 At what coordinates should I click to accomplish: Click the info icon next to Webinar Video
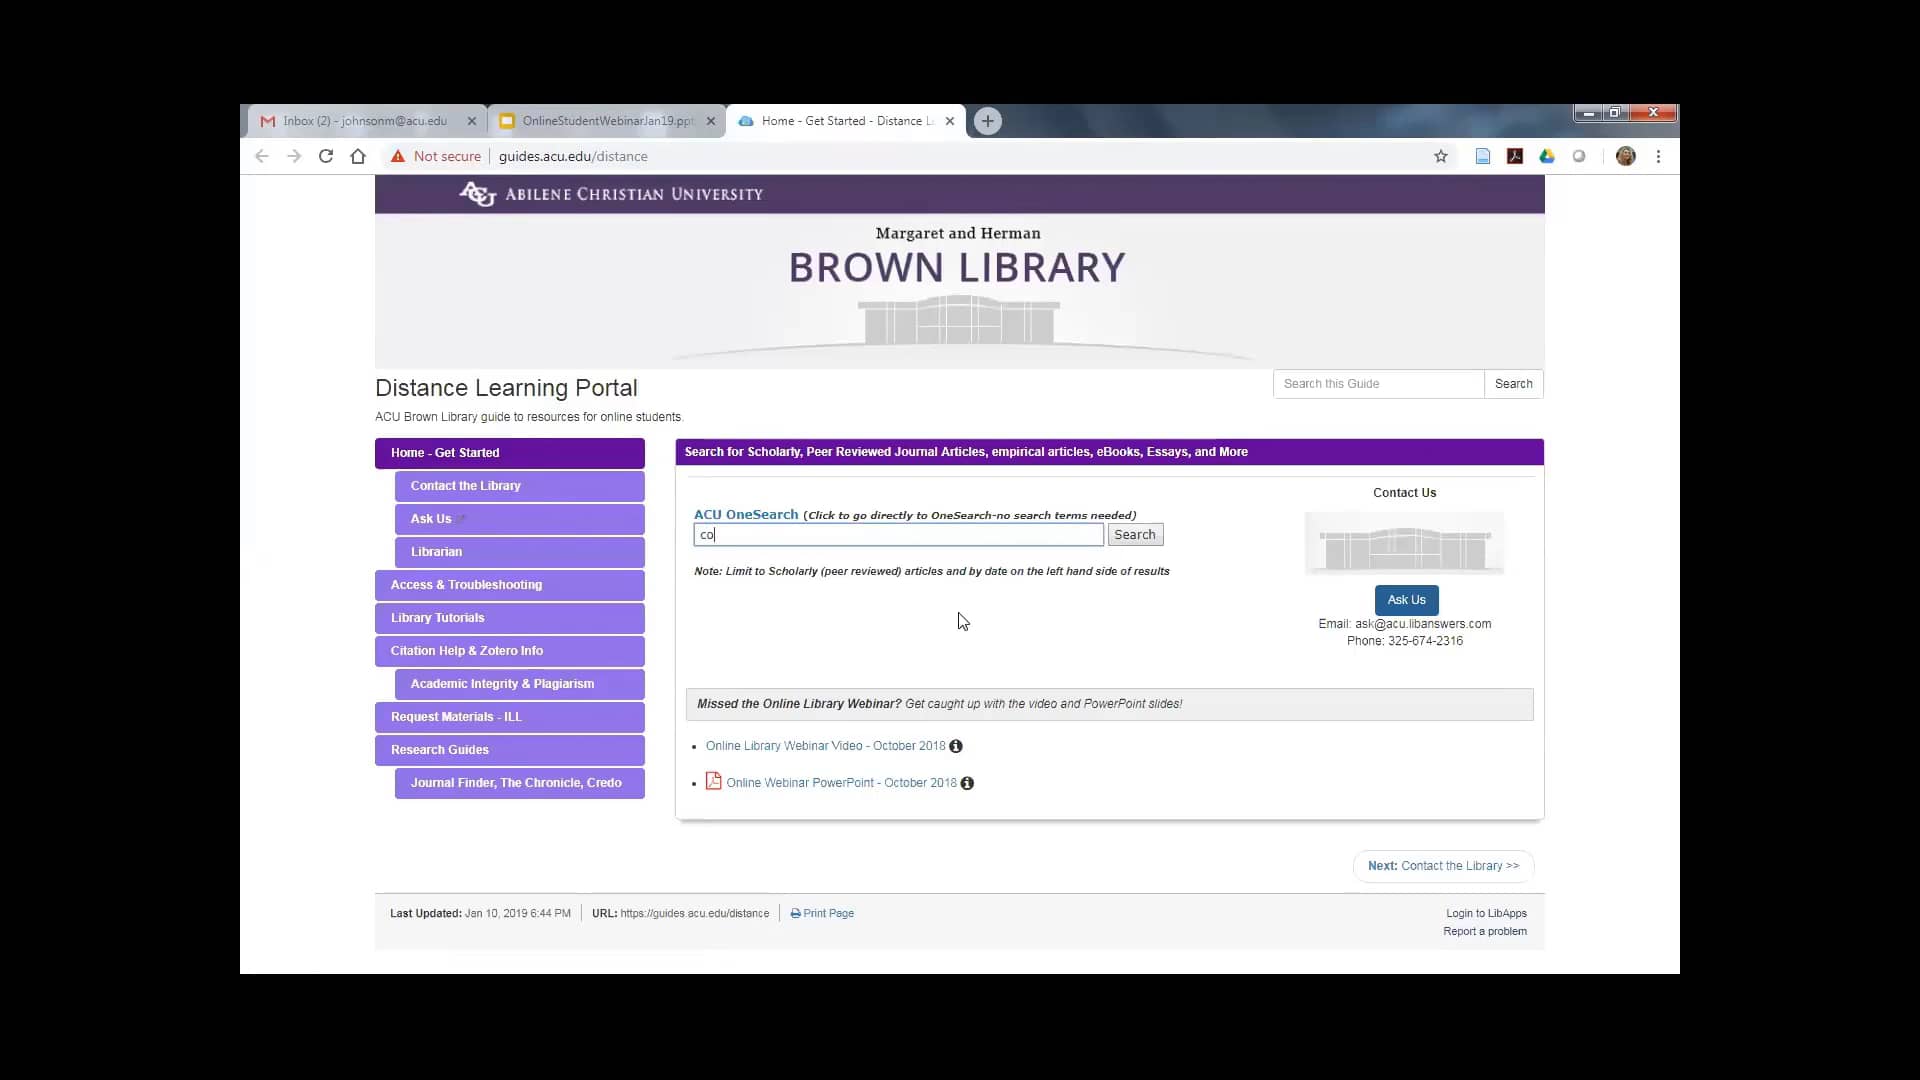pos(956,746)
